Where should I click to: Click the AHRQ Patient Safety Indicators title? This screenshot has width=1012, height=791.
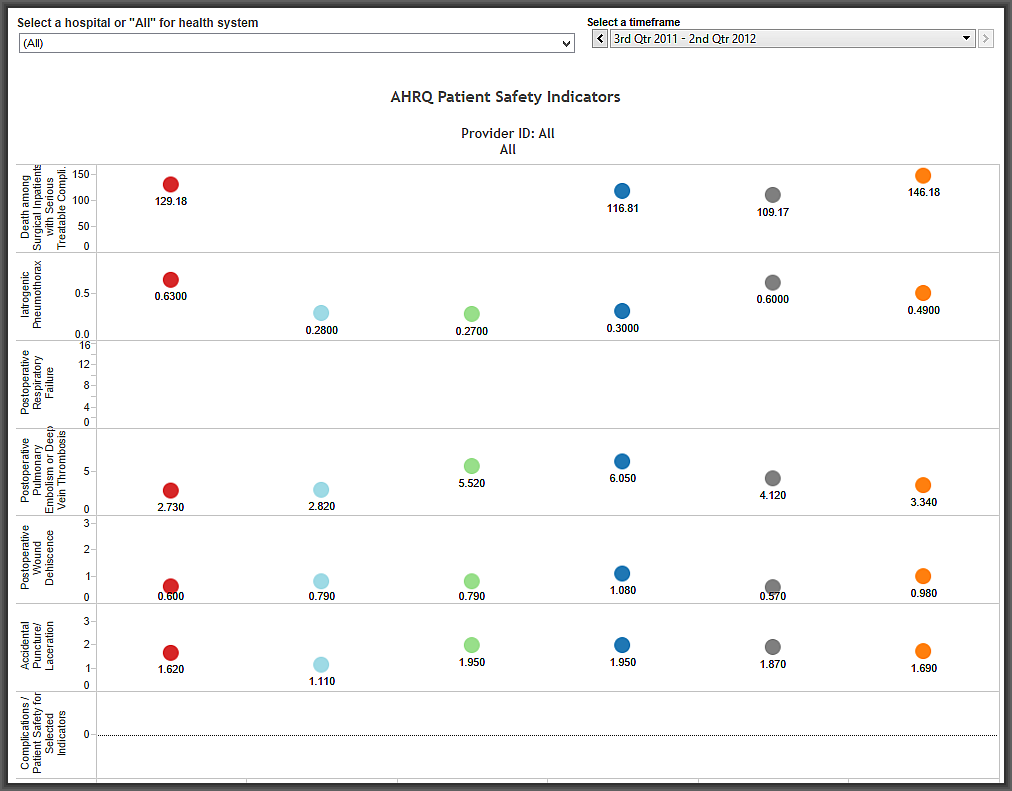505,97
